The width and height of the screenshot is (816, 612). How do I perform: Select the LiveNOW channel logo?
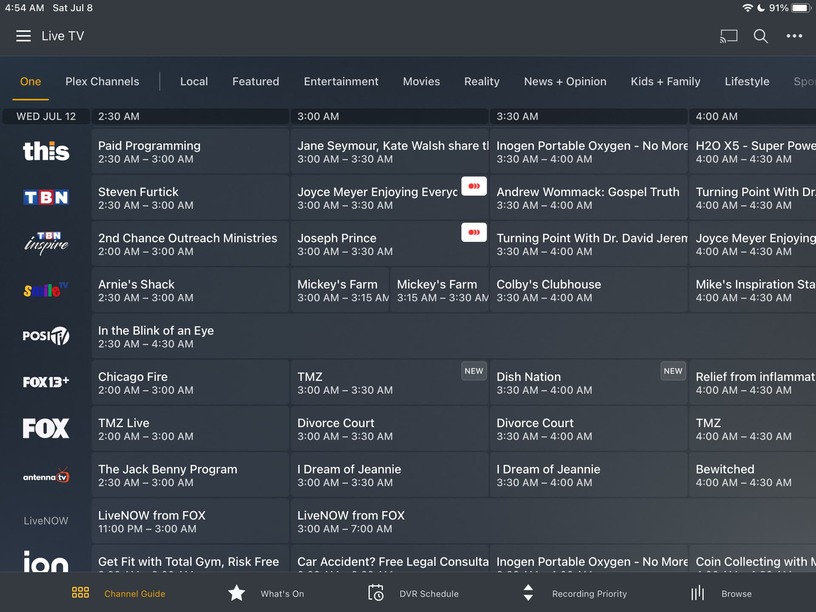pos(46,521)
